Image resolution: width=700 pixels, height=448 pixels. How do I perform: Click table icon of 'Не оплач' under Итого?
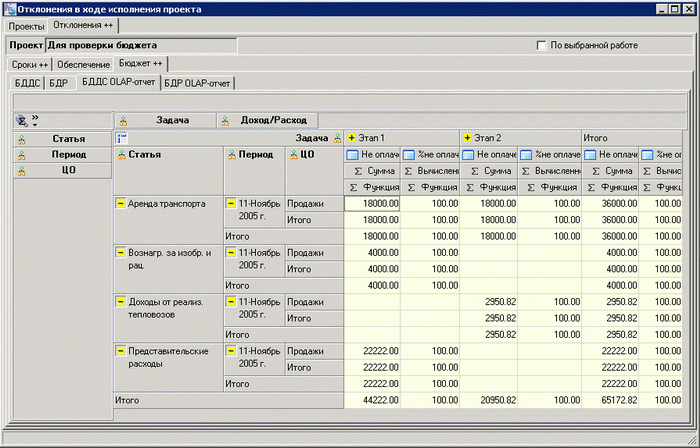pyautogui.click(x=590, y=155)
